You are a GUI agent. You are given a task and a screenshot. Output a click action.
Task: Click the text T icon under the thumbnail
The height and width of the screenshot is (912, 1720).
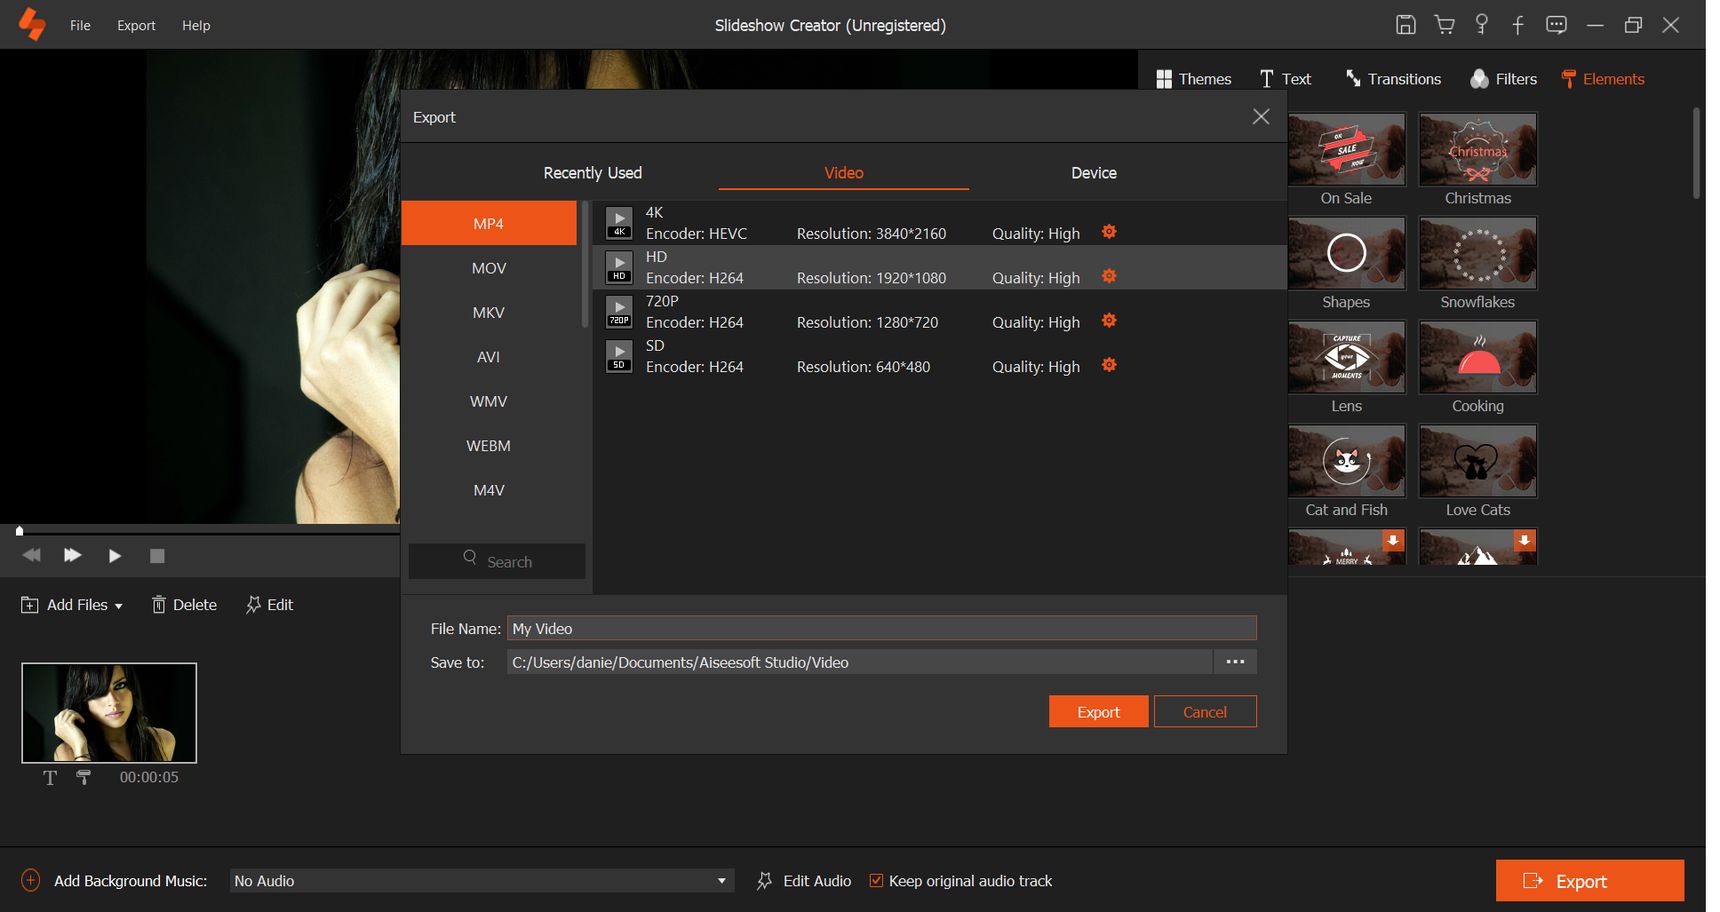coord(50,777)
